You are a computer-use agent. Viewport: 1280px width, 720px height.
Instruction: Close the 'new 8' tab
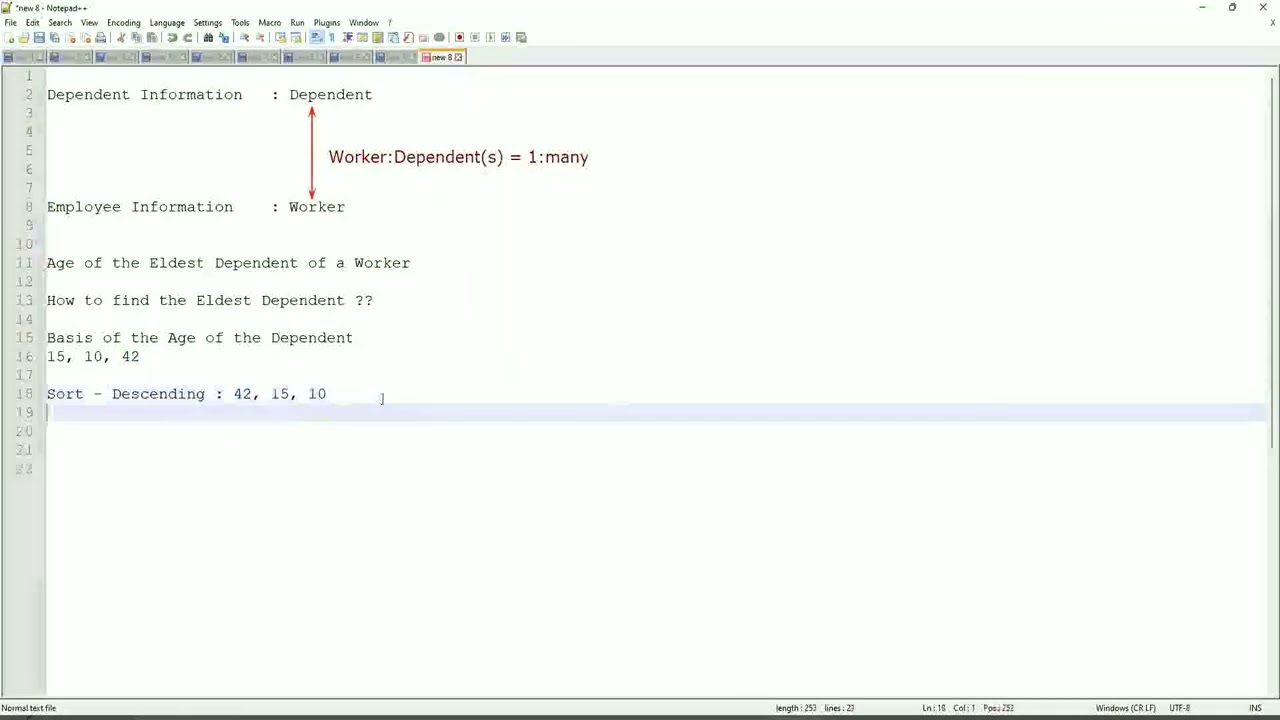click(459, 57)
